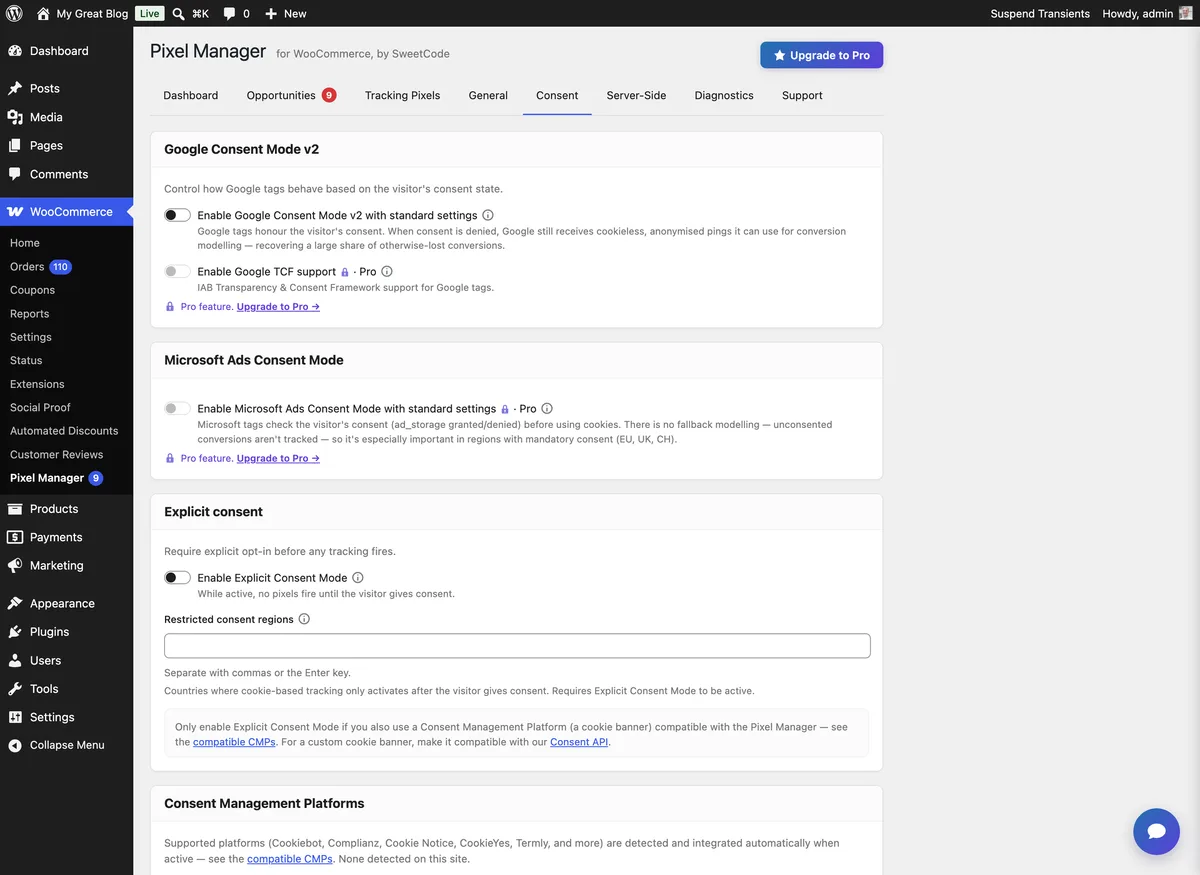1200x875 pixels.
Task: Open the info icon for Google TCF support
Action: [387, 271]
